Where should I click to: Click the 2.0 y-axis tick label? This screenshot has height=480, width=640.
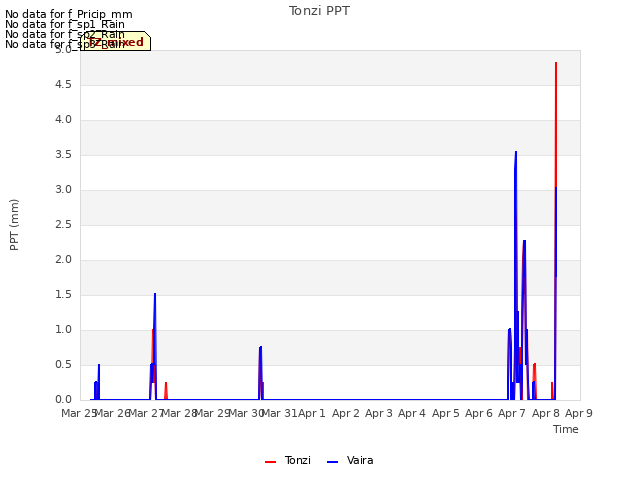63,260
